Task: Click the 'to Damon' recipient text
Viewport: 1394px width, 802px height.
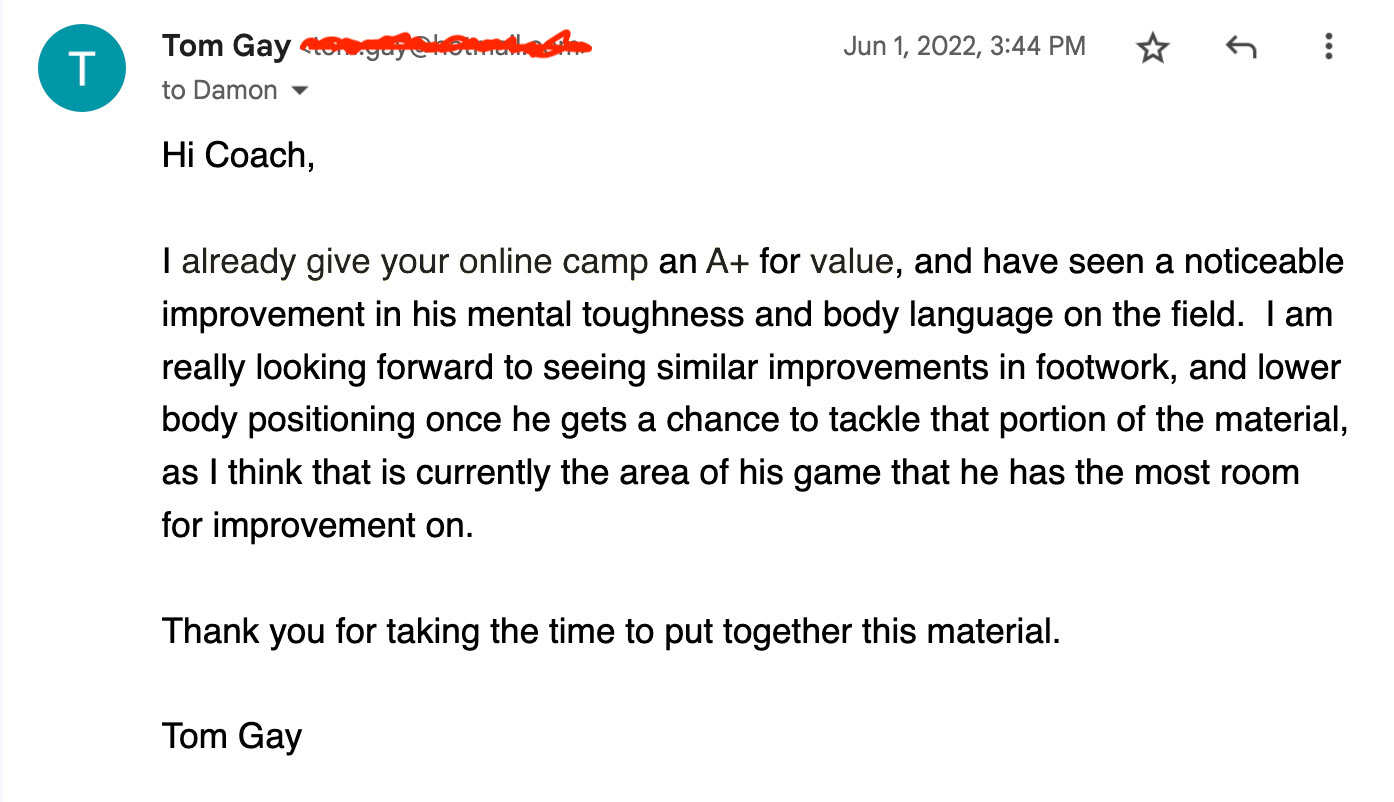Action: pyautogui.click(x=219, y=90)
